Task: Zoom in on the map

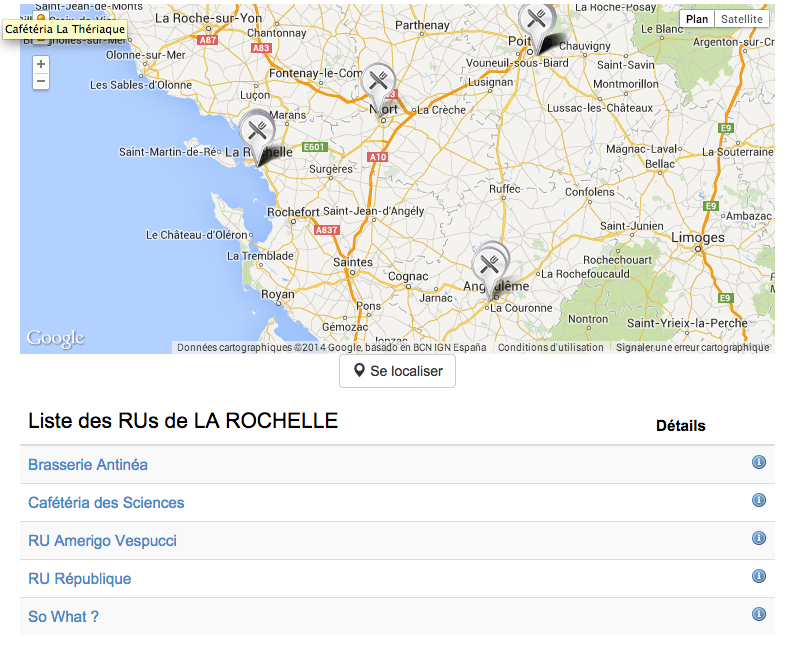Action: [x=41, y=64]
